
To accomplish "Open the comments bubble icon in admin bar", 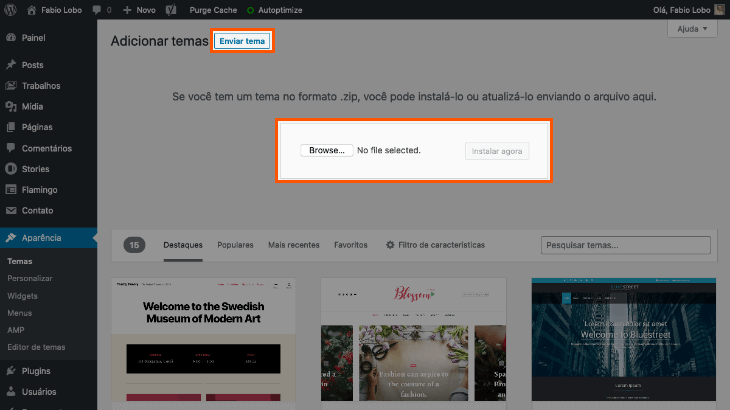I will pyautogui.click(x=96, y=10).
